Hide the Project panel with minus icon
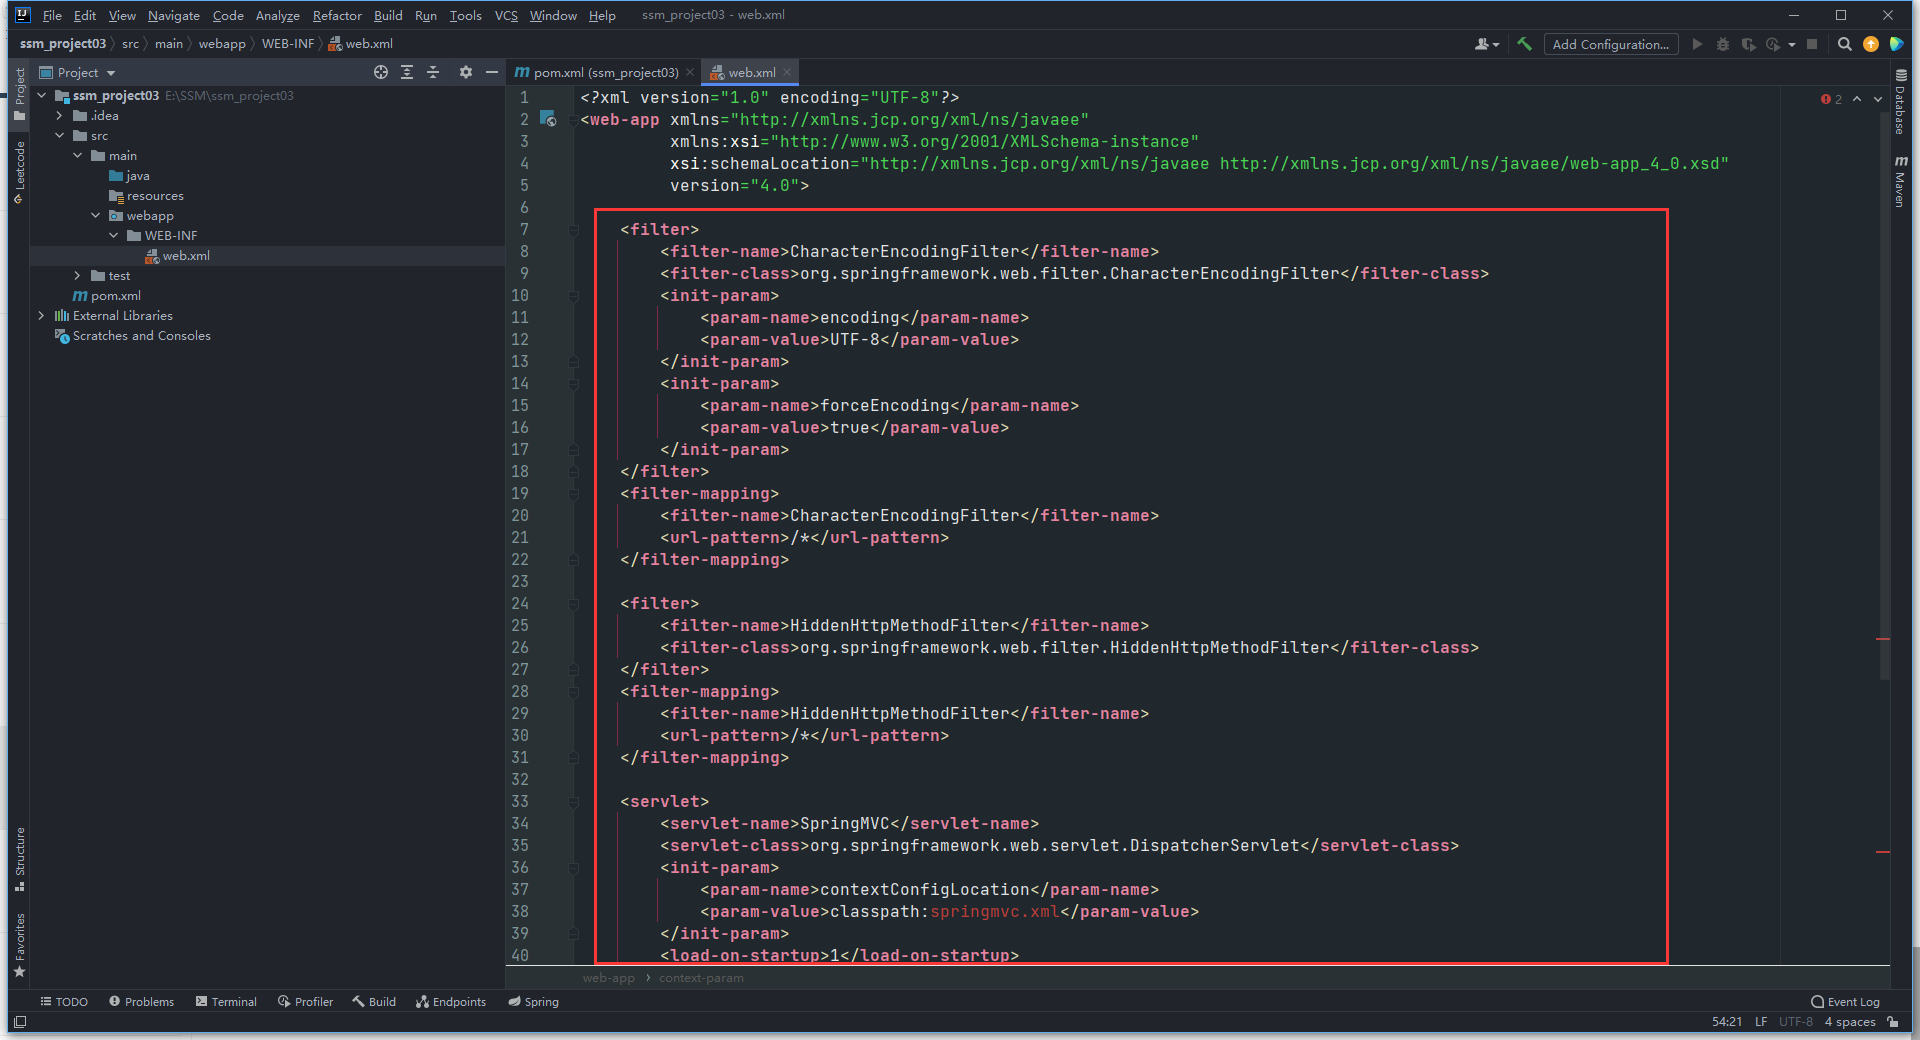Screen dimensions: 1920x1040 [491, 72]
